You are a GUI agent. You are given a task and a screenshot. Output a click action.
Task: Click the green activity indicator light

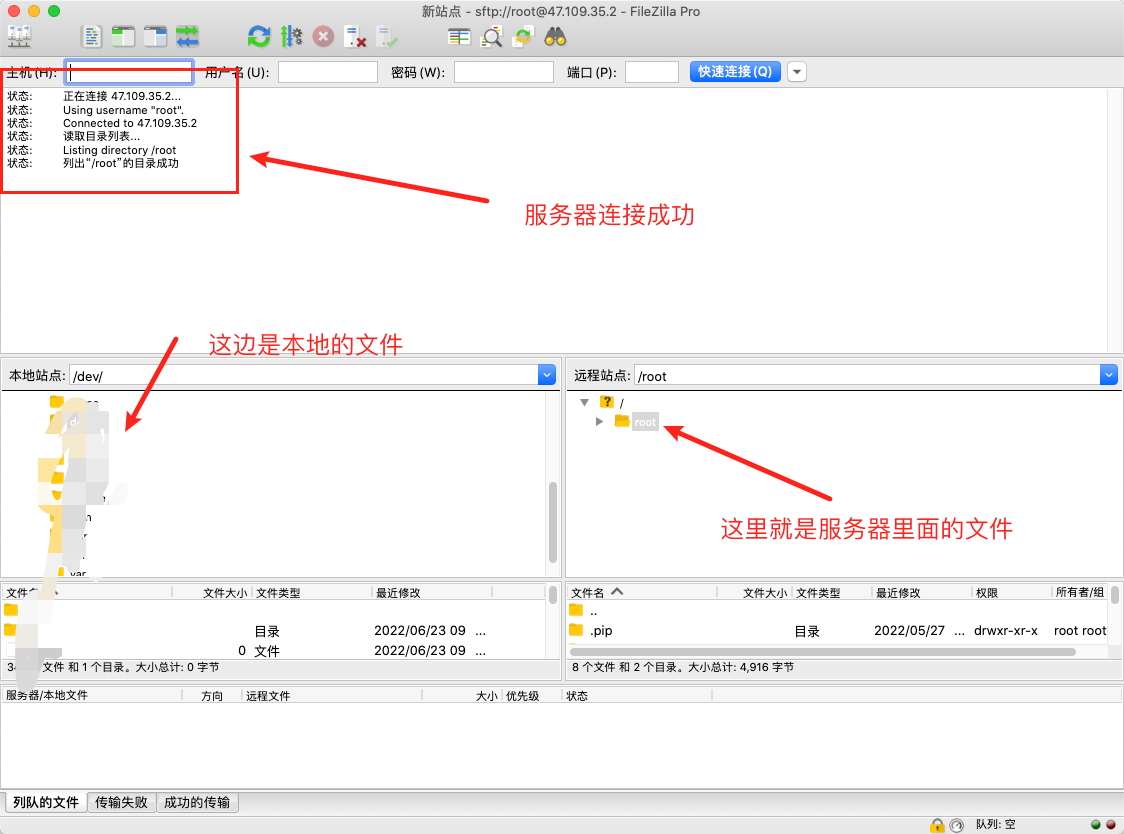coord(1095,825)
